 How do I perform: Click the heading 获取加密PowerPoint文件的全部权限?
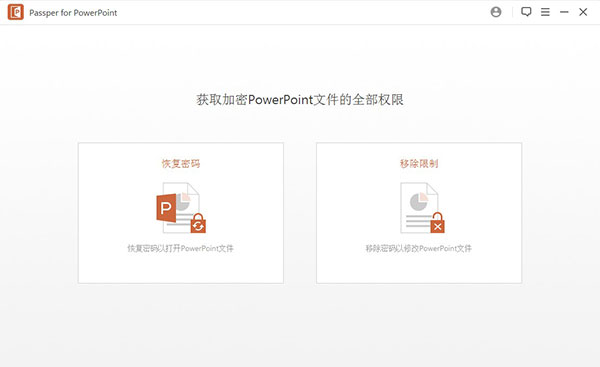[300, 99]
